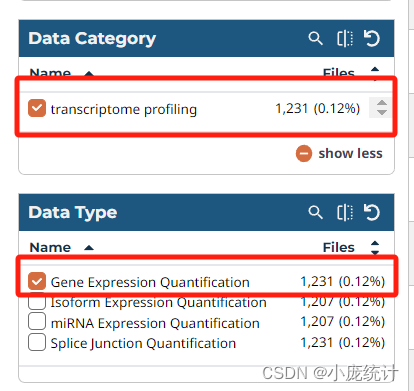Open search in Data Type panel
Viewport: 414px width, 391px height.
[x=315, y=212]
